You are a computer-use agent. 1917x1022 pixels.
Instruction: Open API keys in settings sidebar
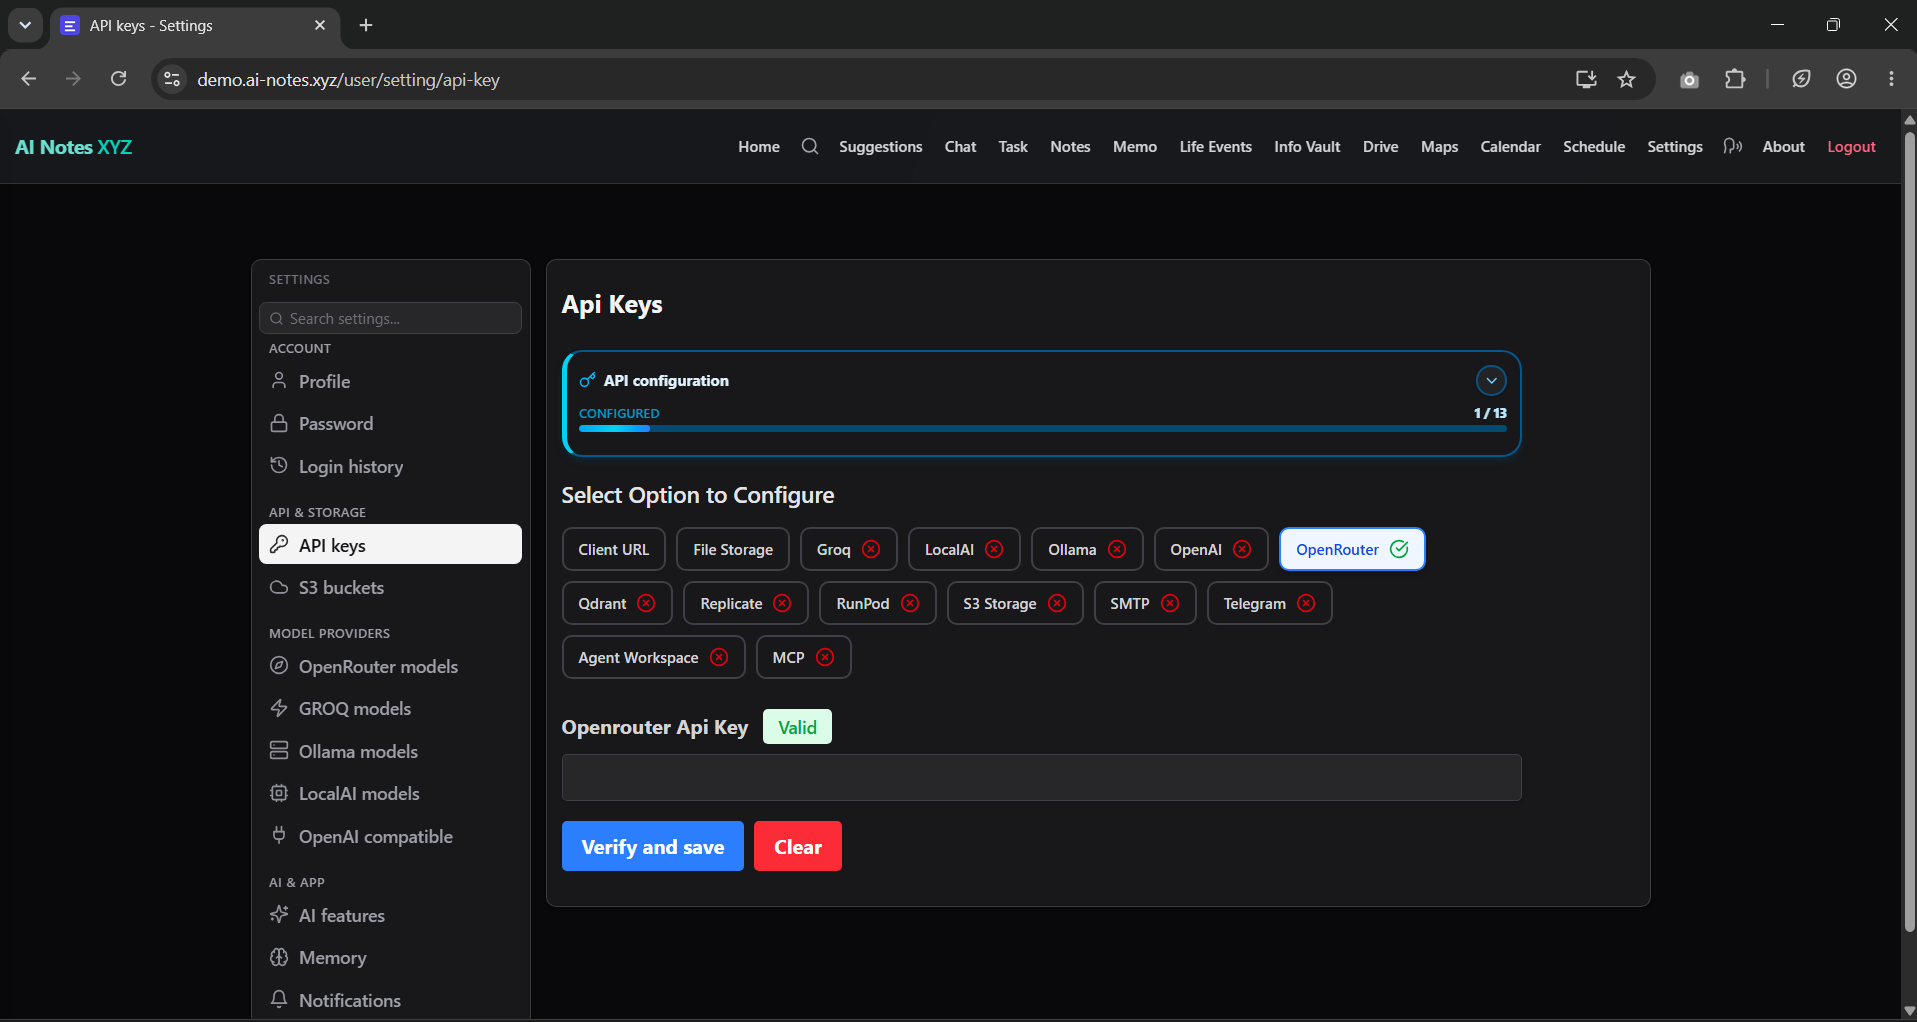[x=390, y=544]
